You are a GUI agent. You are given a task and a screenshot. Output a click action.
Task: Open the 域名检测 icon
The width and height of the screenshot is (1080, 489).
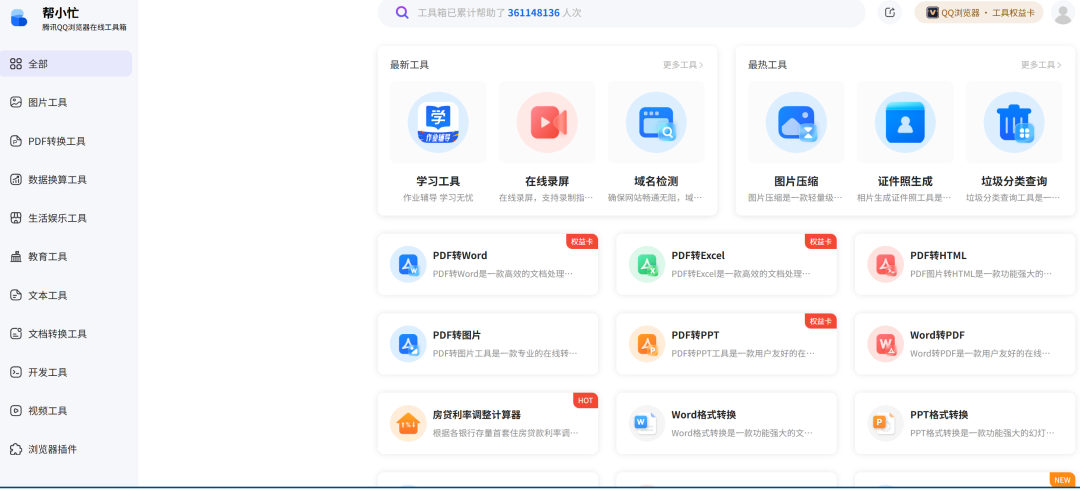pyautogui.click(x=656, y=122)
